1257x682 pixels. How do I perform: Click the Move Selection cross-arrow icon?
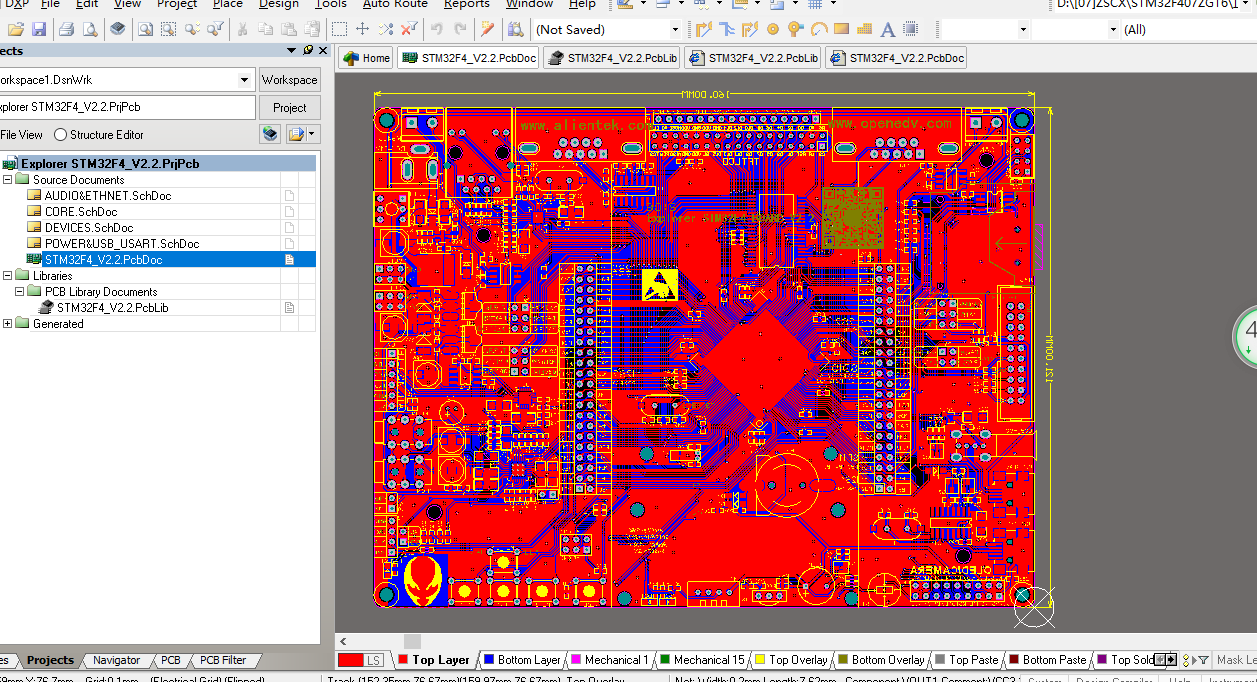point(362,29)
